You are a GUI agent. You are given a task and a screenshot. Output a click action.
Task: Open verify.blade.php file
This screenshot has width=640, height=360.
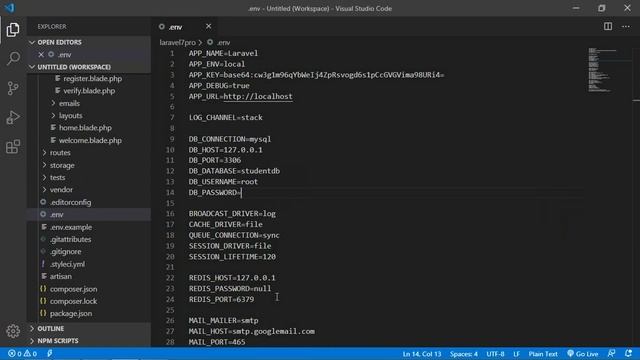[x=89, y=91]
